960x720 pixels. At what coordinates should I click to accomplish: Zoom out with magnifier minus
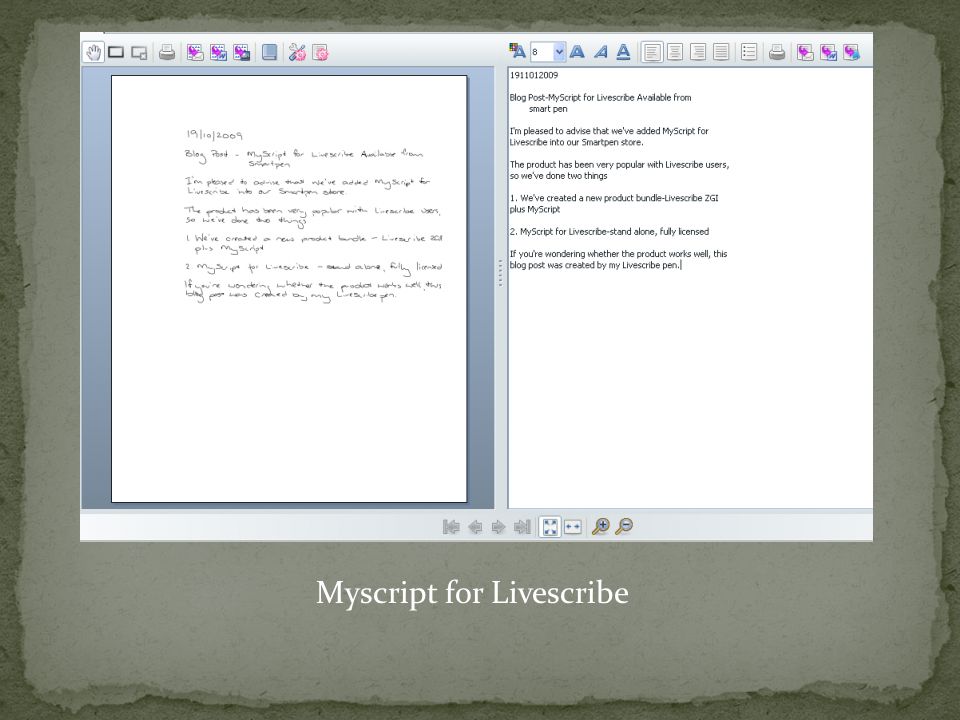pos(624,527)
